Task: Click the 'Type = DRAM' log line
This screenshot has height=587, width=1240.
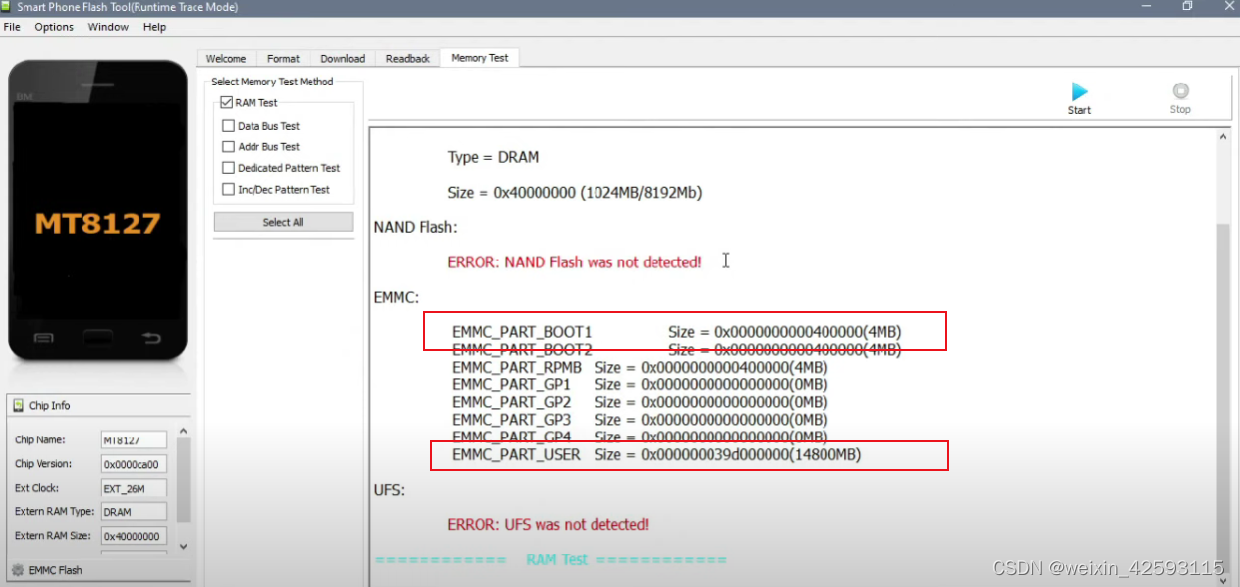Action: pyautogui.click(x=493, y=157)
